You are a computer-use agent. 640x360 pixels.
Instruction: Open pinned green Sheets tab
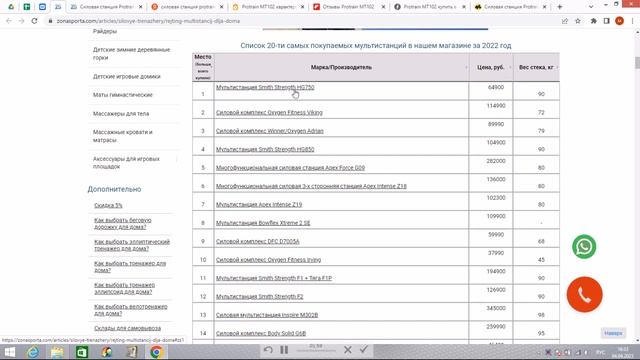coord(27,7)
